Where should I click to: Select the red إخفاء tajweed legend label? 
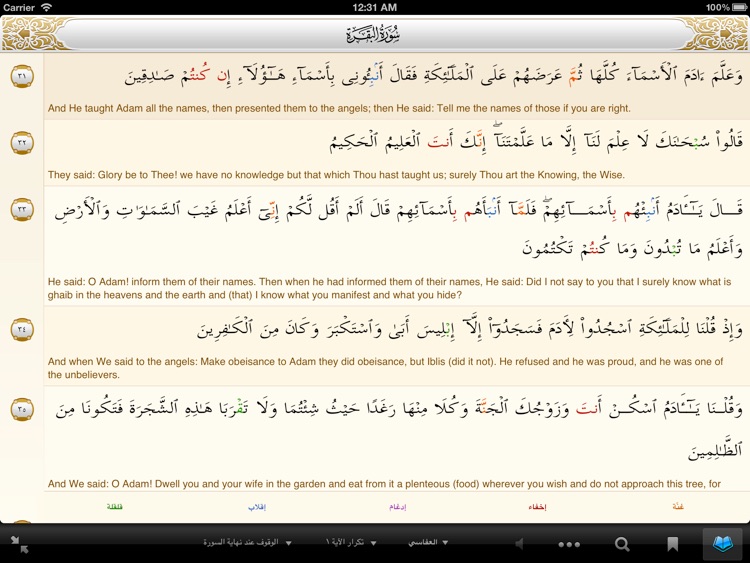537,507
